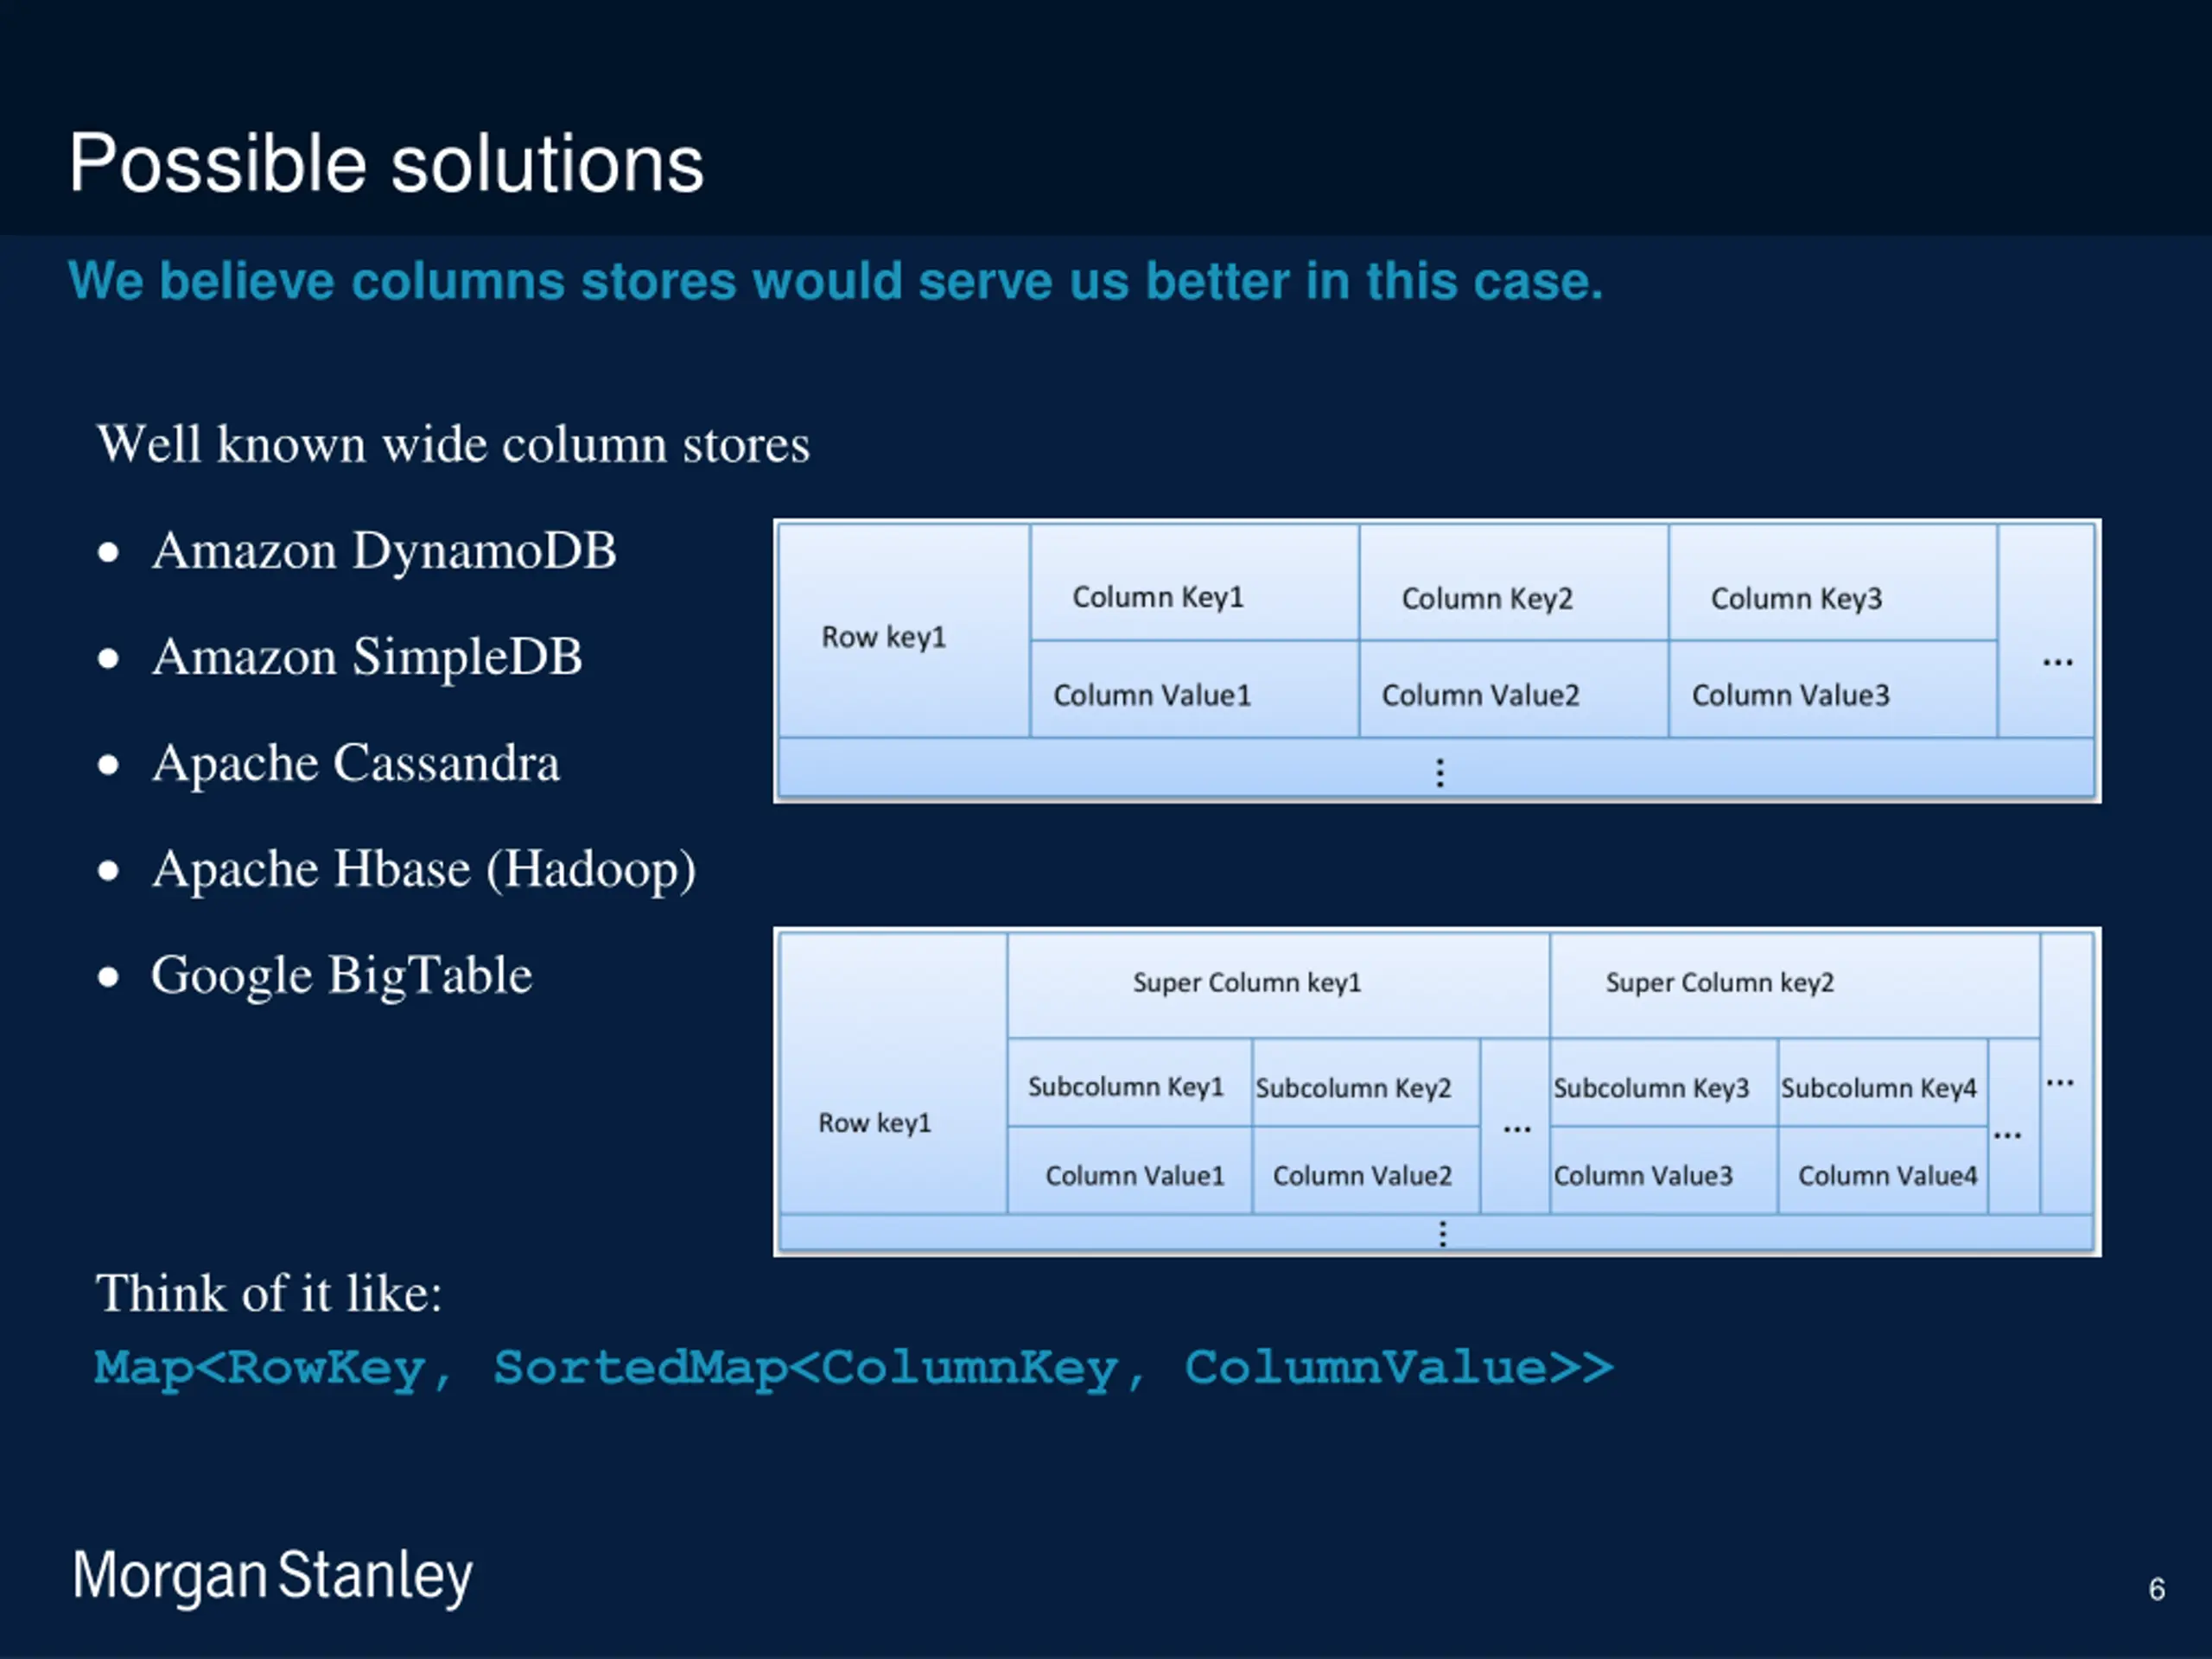Image resolution: width=2212 pixels, height=1659 pixels.
Task: Select the Amazon DynamoDB bullet item
Action: tap(384, 551)
